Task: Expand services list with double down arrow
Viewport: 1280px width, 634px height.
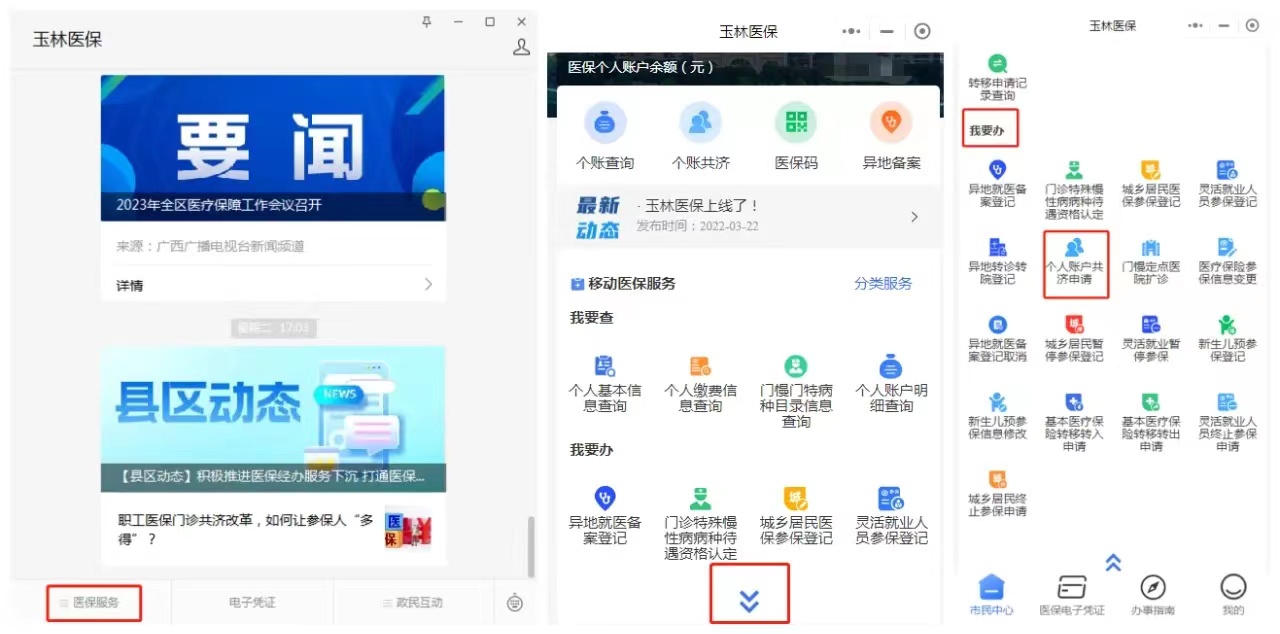Action: (749, 599)
